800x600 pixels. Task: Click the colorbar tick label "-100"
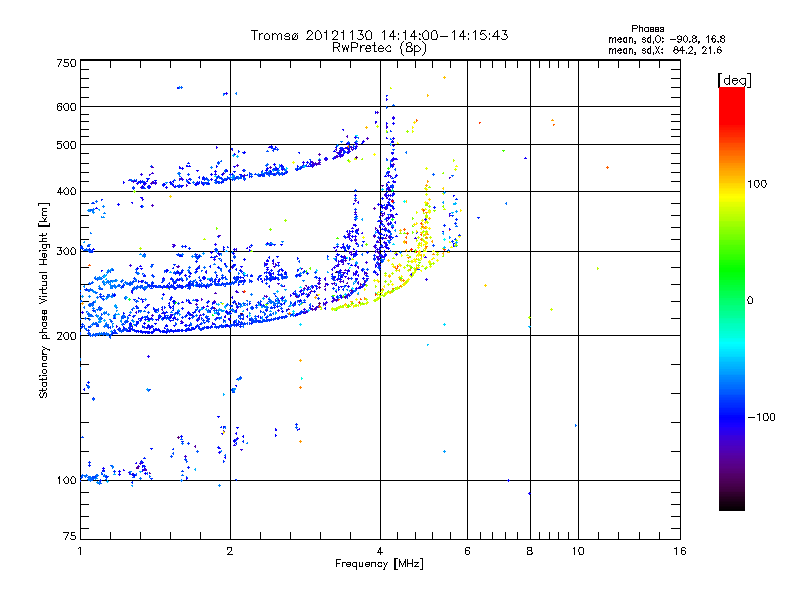(762, 417)
